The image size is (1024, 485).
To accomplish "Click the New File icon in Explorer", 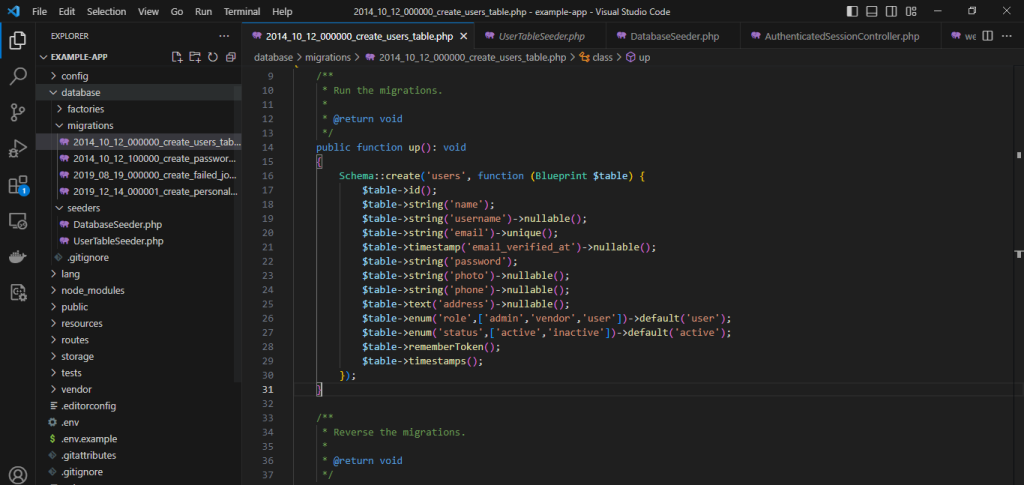I will click(x=177, y=57).
